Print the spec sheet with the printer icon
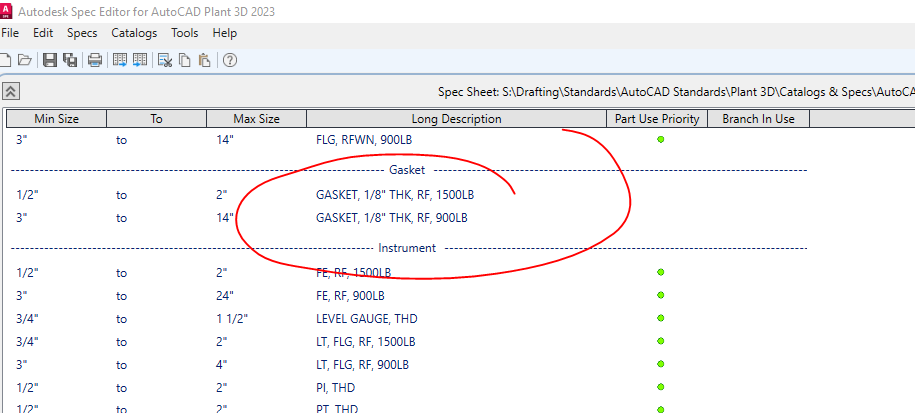This screenshot has height=413, width=915. tap(95, 60)
